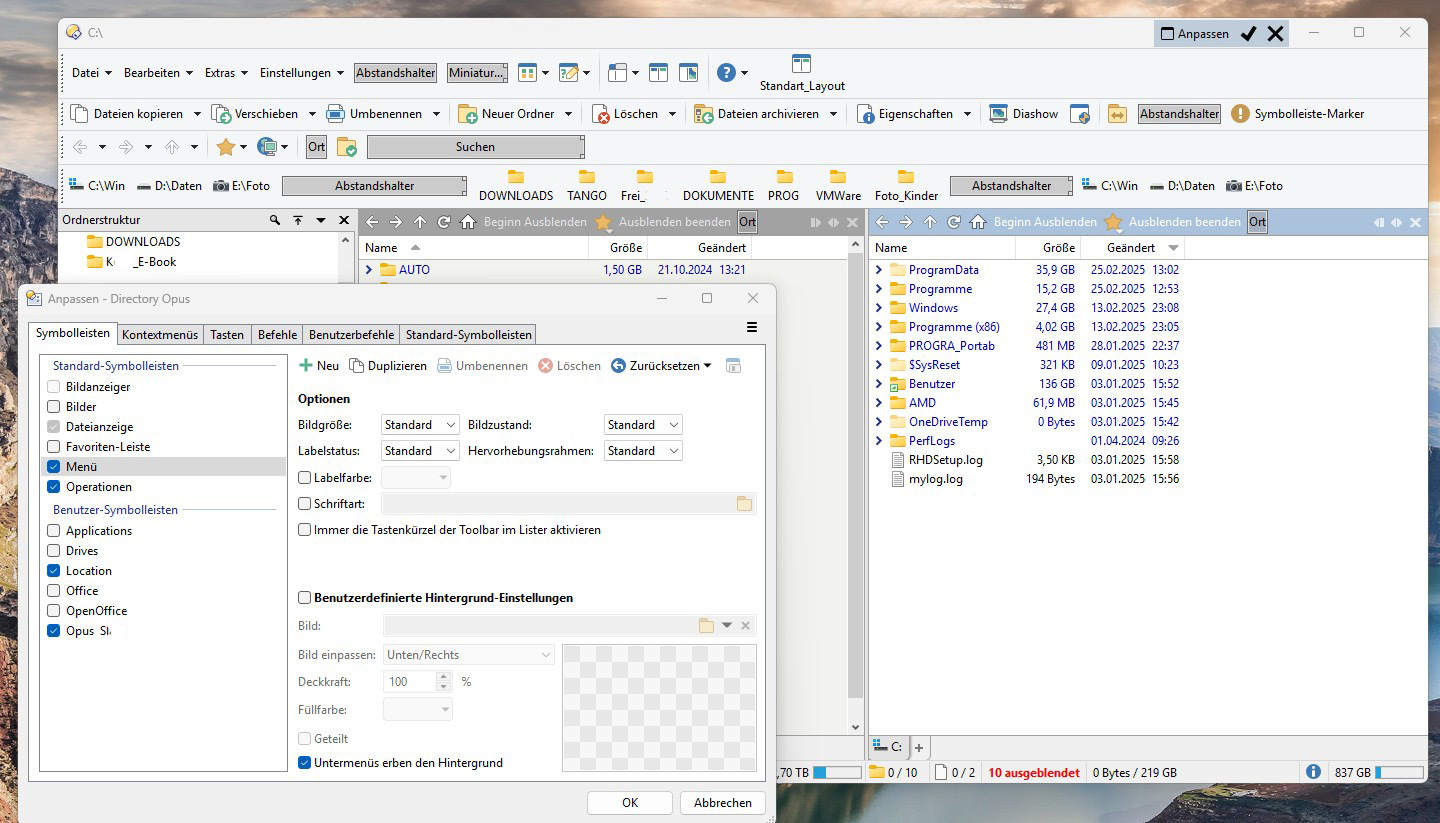1440x823 pixels.
Task: Switch to the Standard-Symbolleisten tab
Action: [x=469, y=335]
